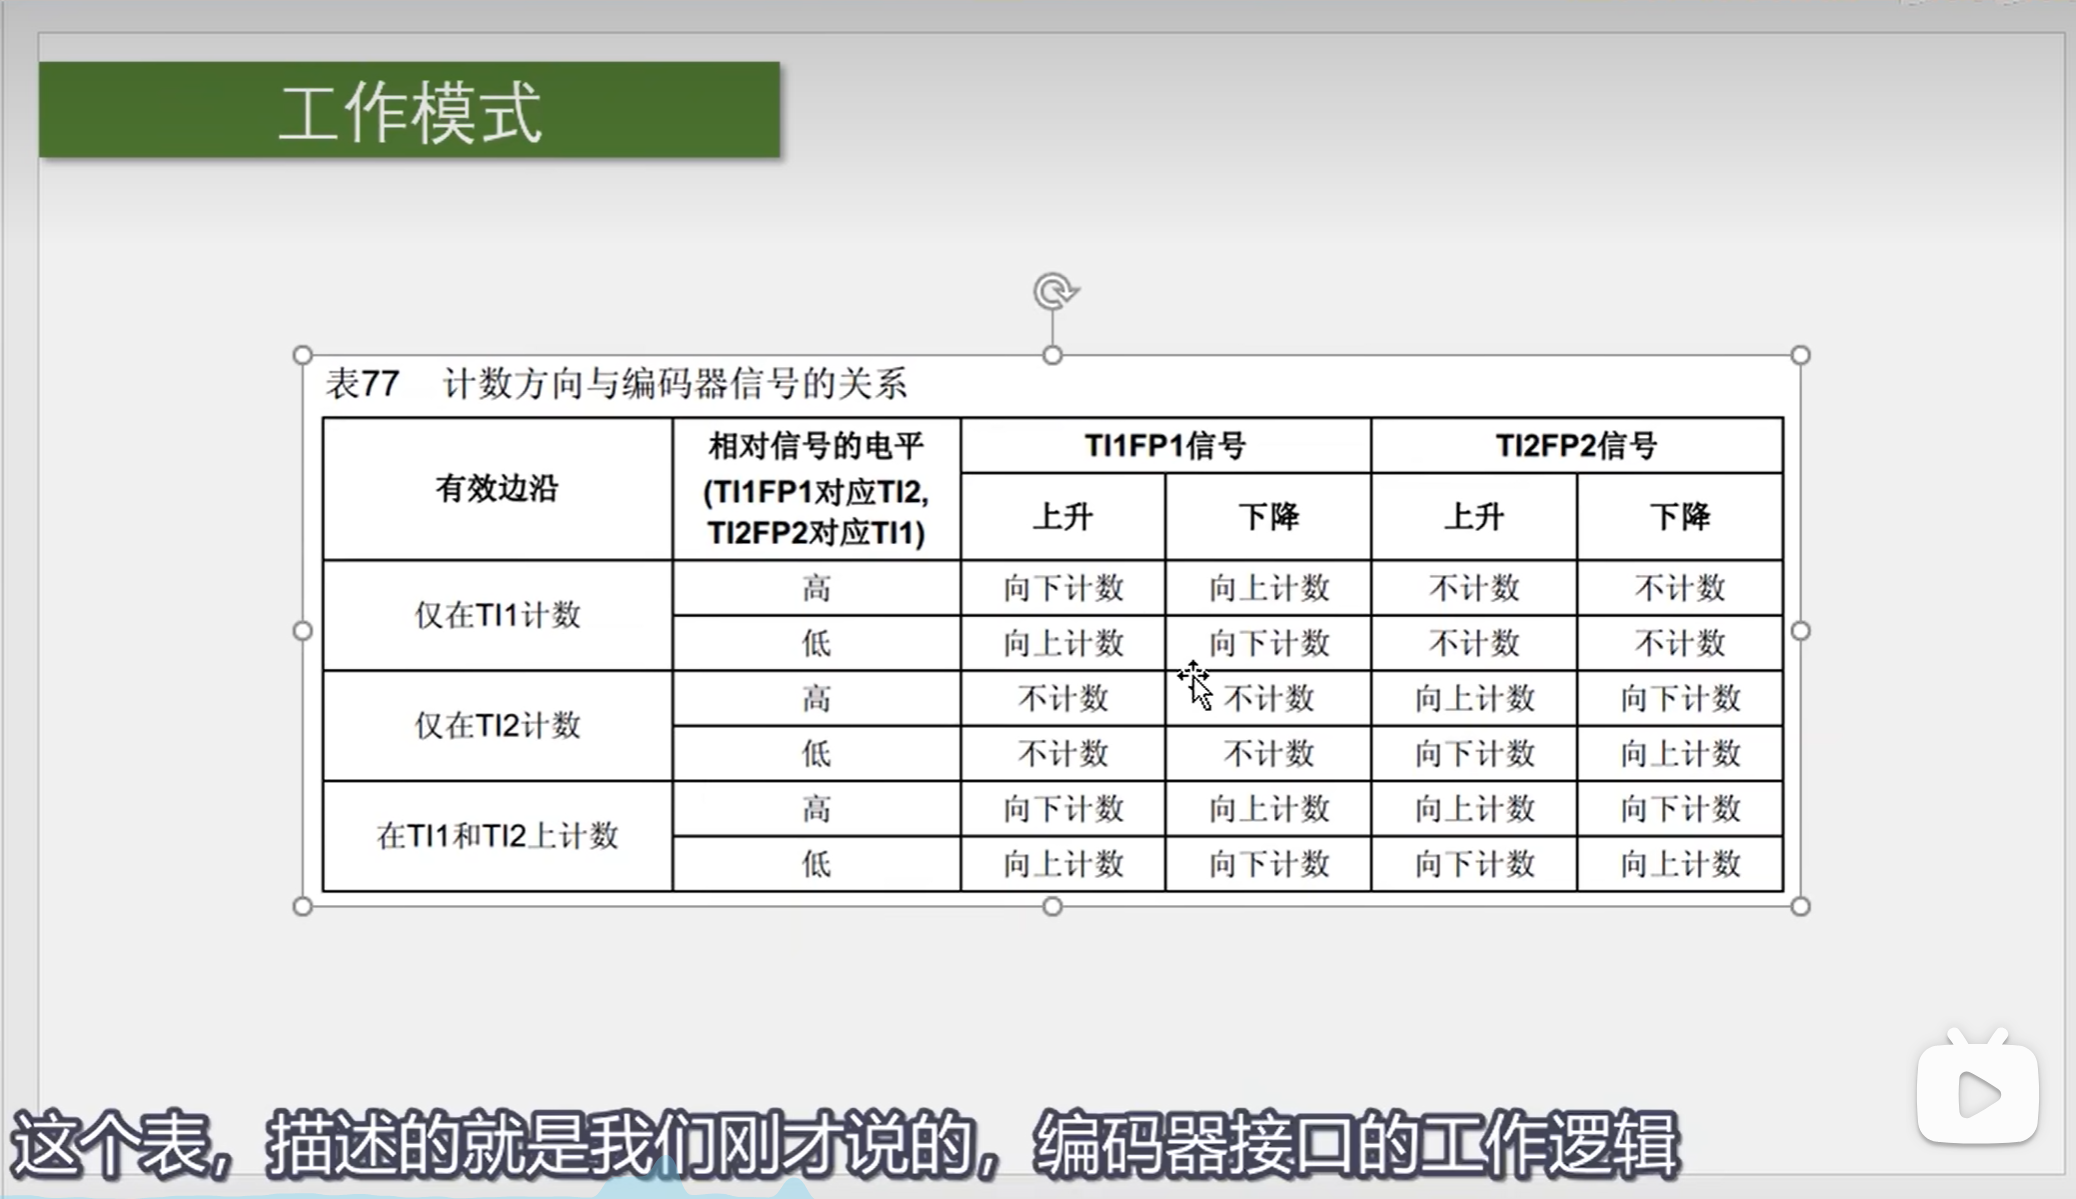Click 向上计数 in the TI1 低 row, TI1FP1 上升
This screenshot has height=1199, width=2076.
point(1063,643)
